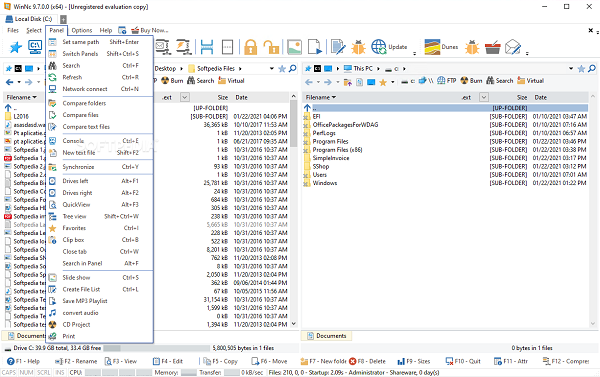
Task: Open the .ext filter dropdown in left panel
Action: click(185, 97)
